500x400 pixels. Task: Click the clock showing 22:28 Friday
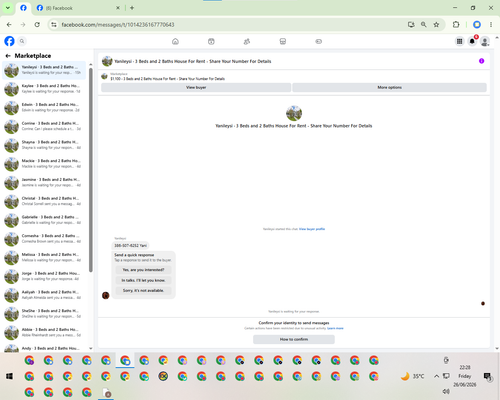[x=465, y=376]
